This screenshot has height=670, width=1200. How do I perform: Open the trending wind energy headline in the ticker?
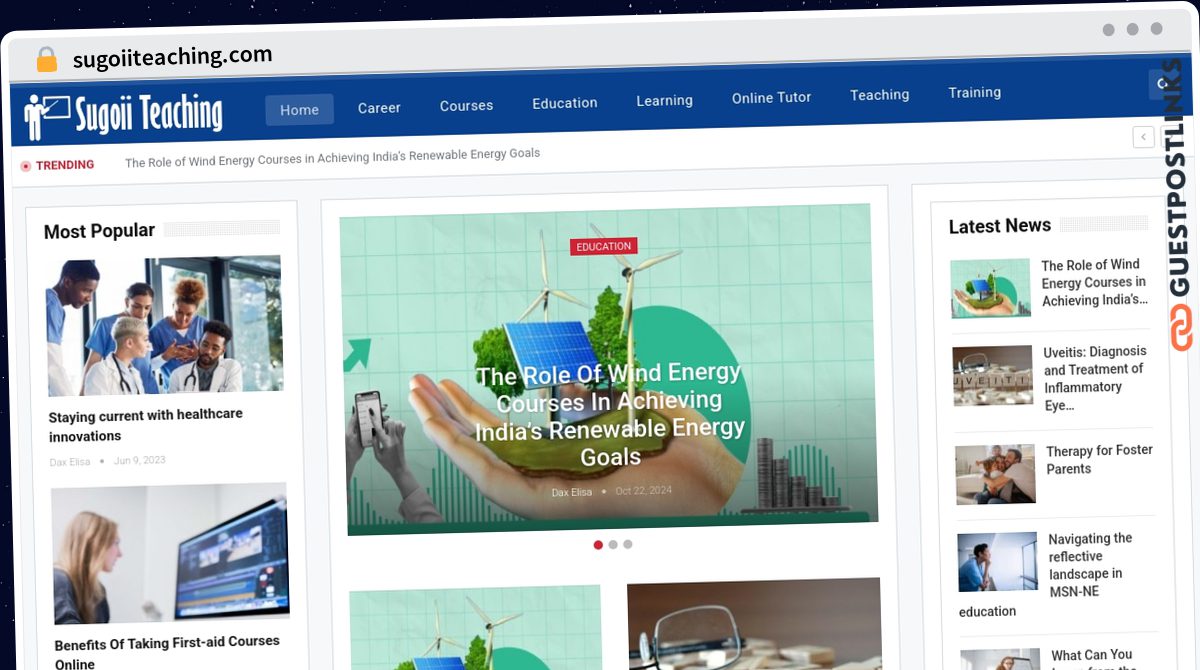332,157
